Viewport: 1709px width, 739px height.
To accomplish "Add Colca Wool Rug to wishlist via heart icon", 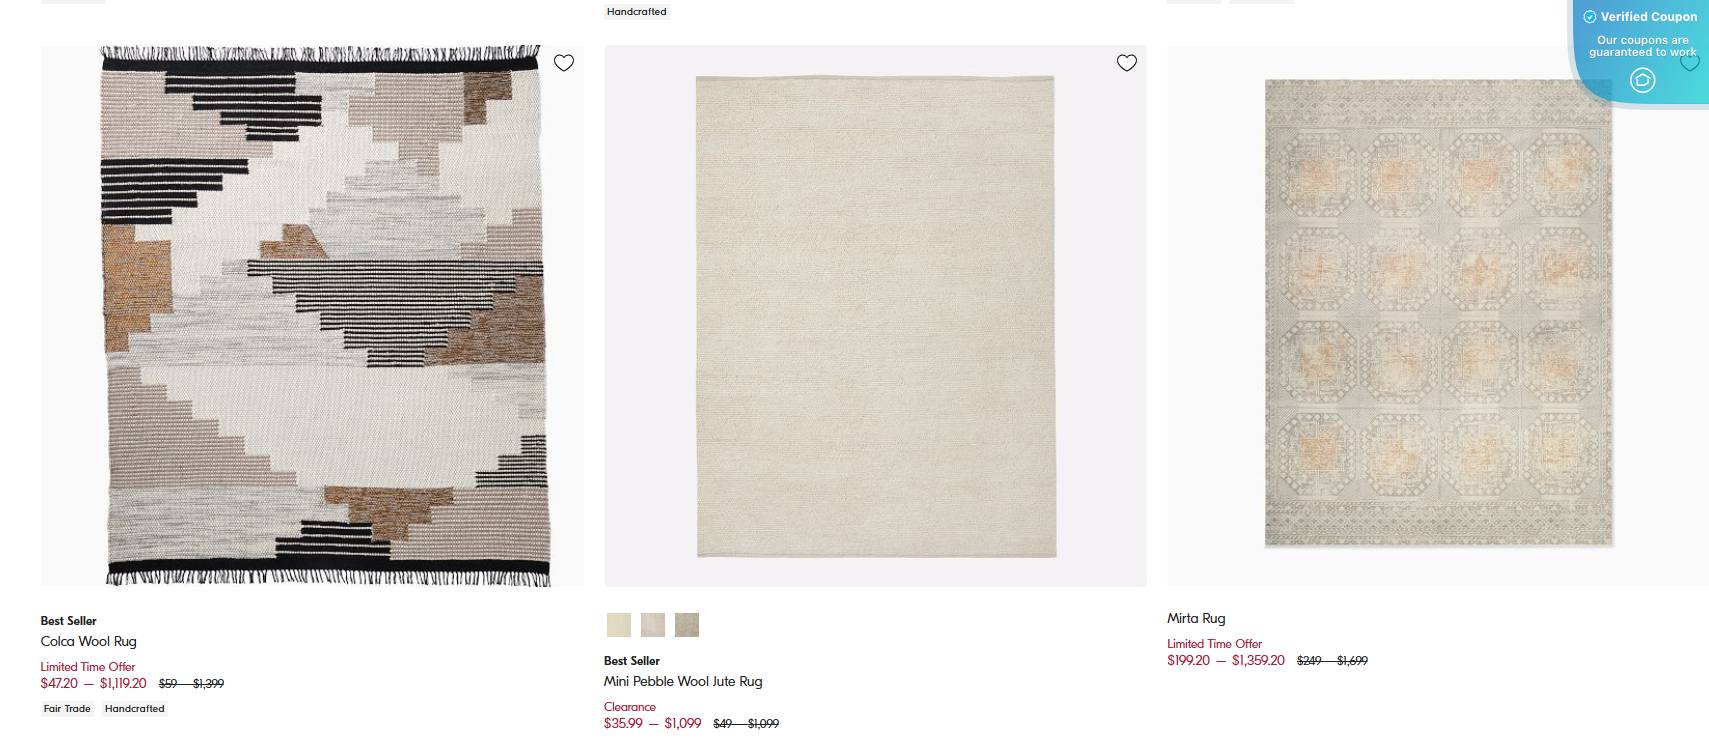I will (563, 62).
